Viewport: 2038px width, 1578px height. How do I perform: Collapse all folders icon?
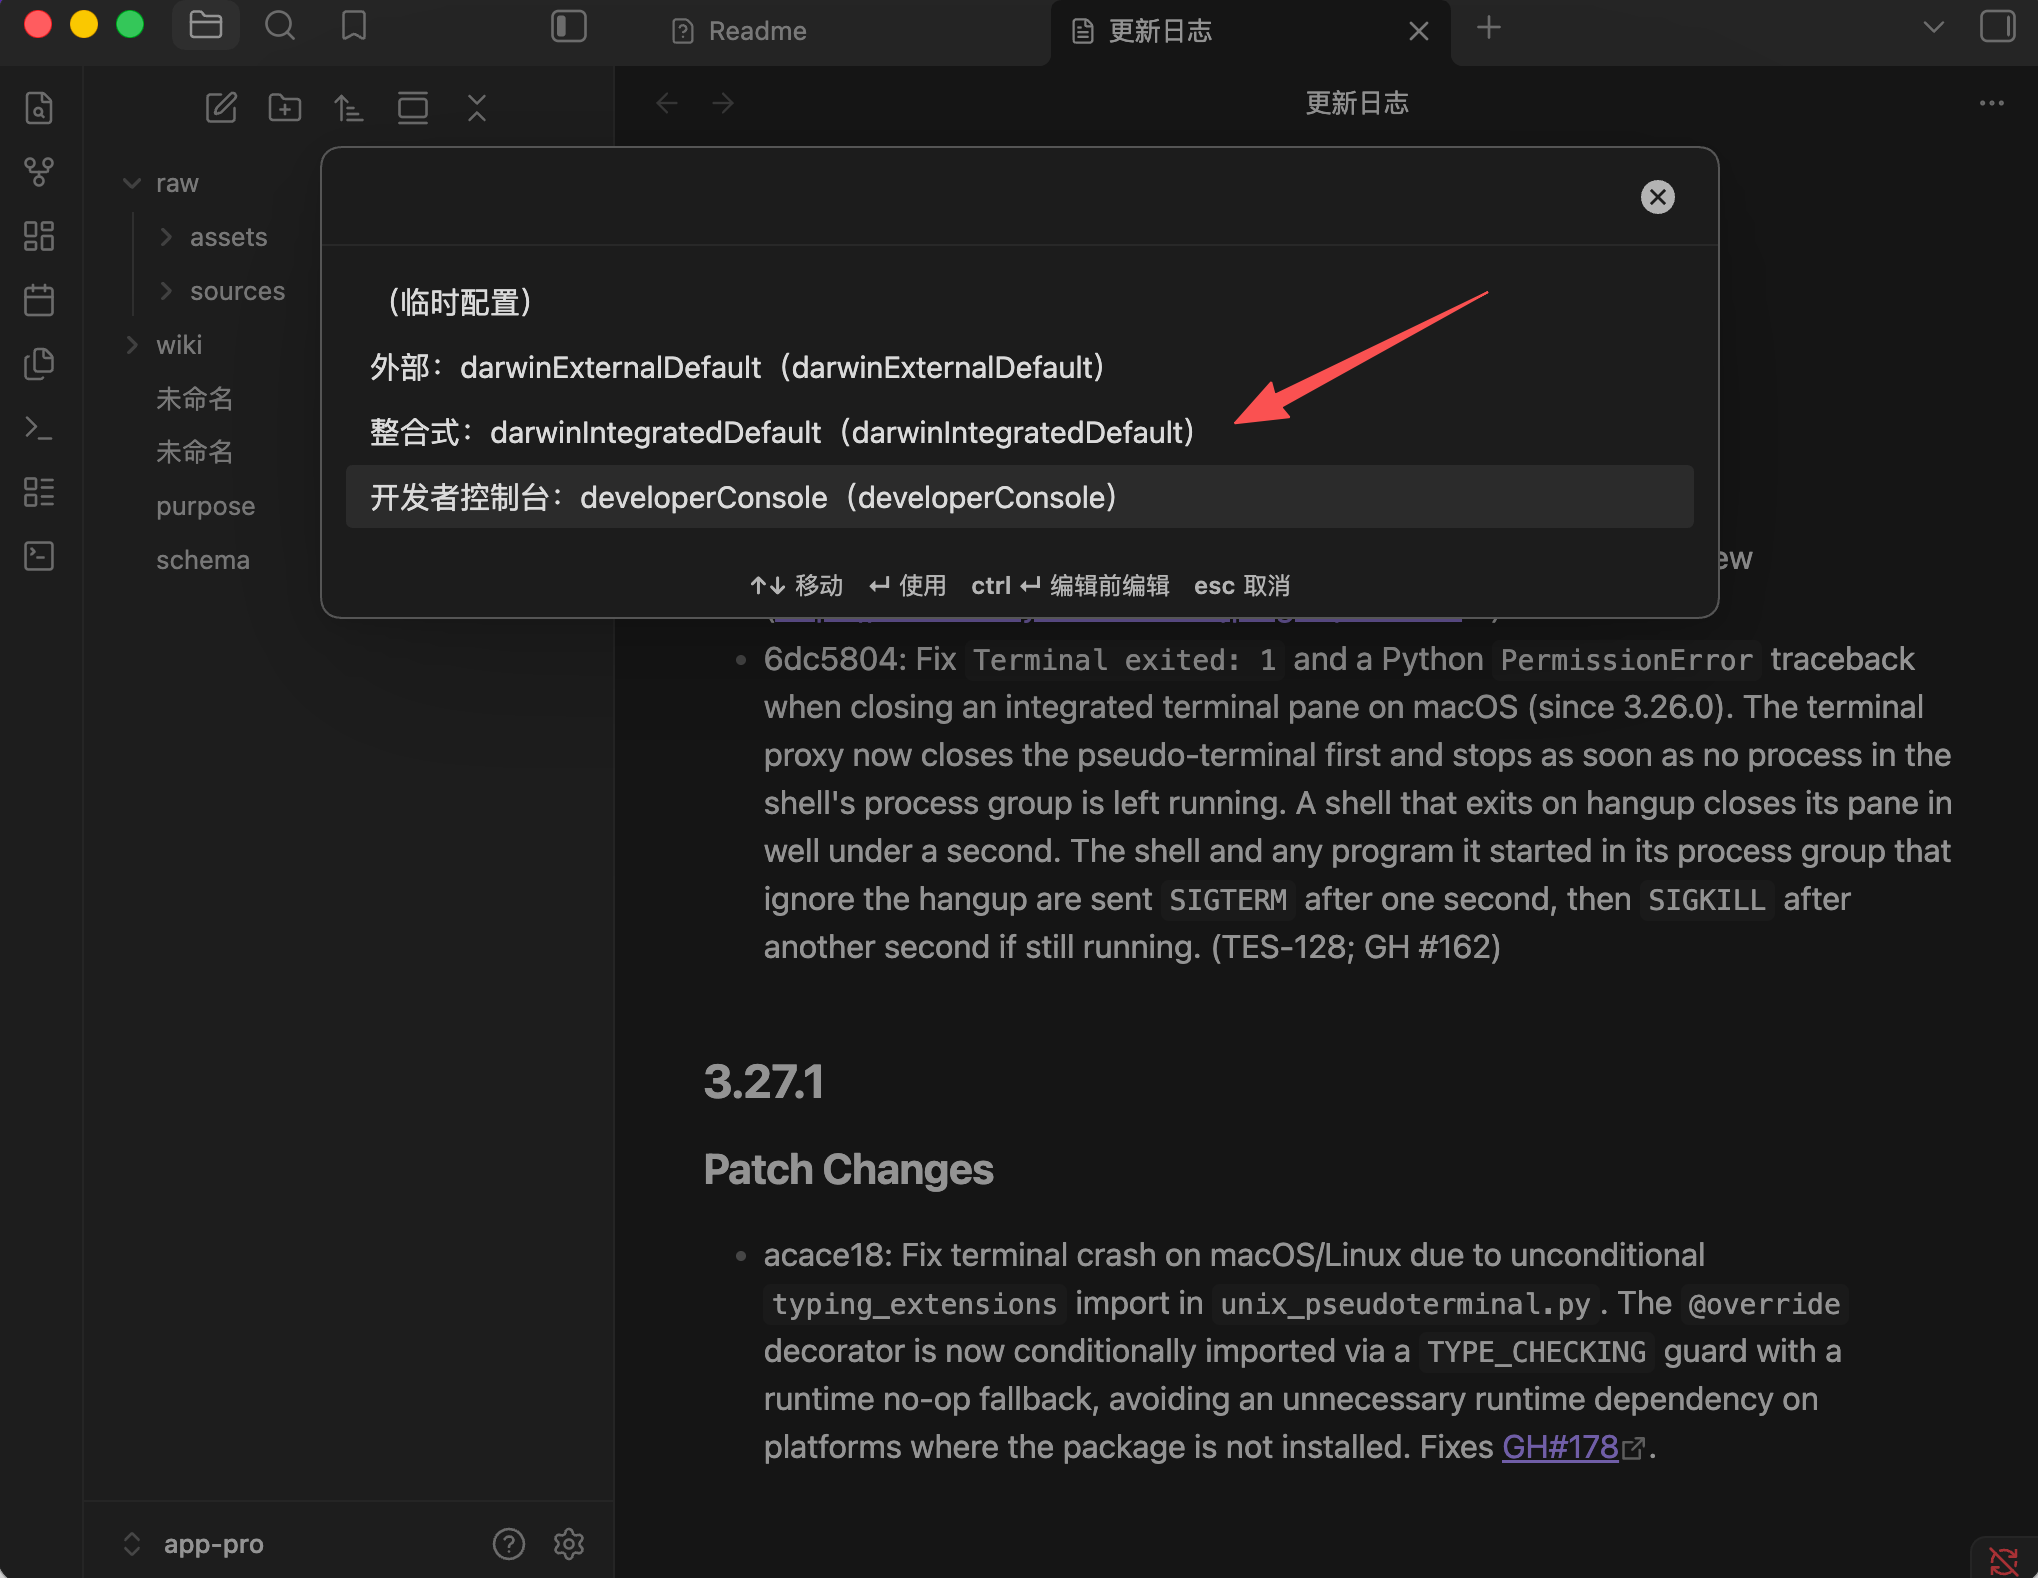click(477, 107)
